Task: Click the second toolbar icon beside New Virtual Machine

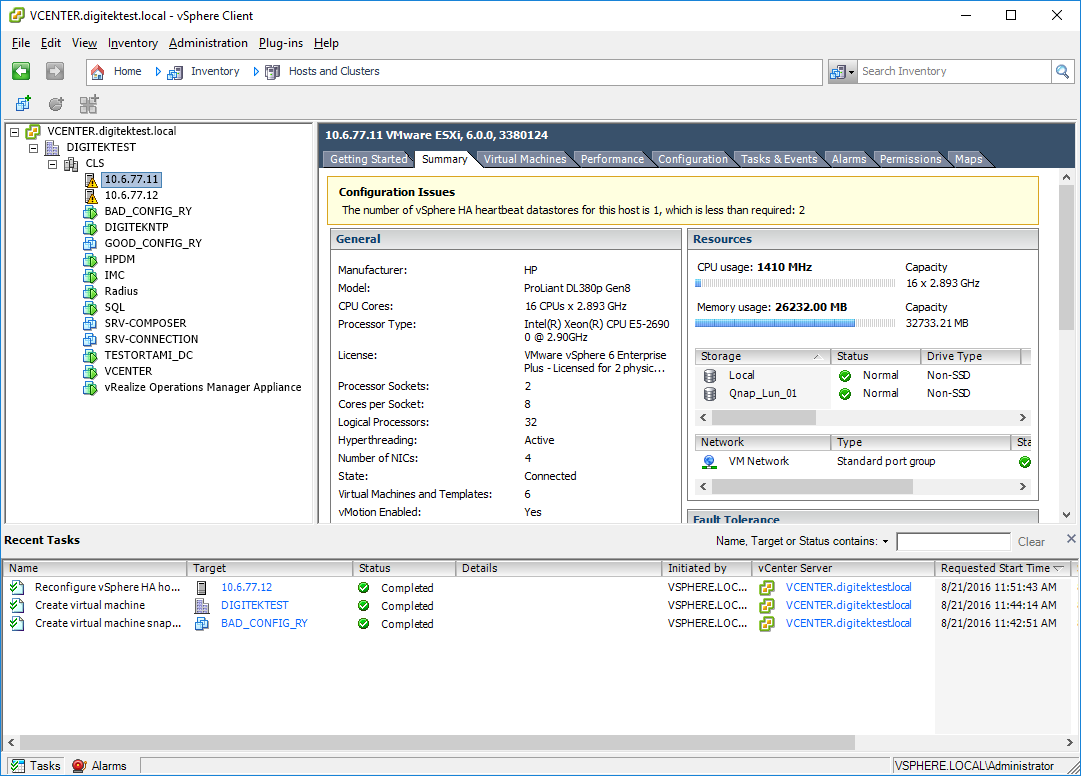Action: pyautogui.click(x=56, y=104)
